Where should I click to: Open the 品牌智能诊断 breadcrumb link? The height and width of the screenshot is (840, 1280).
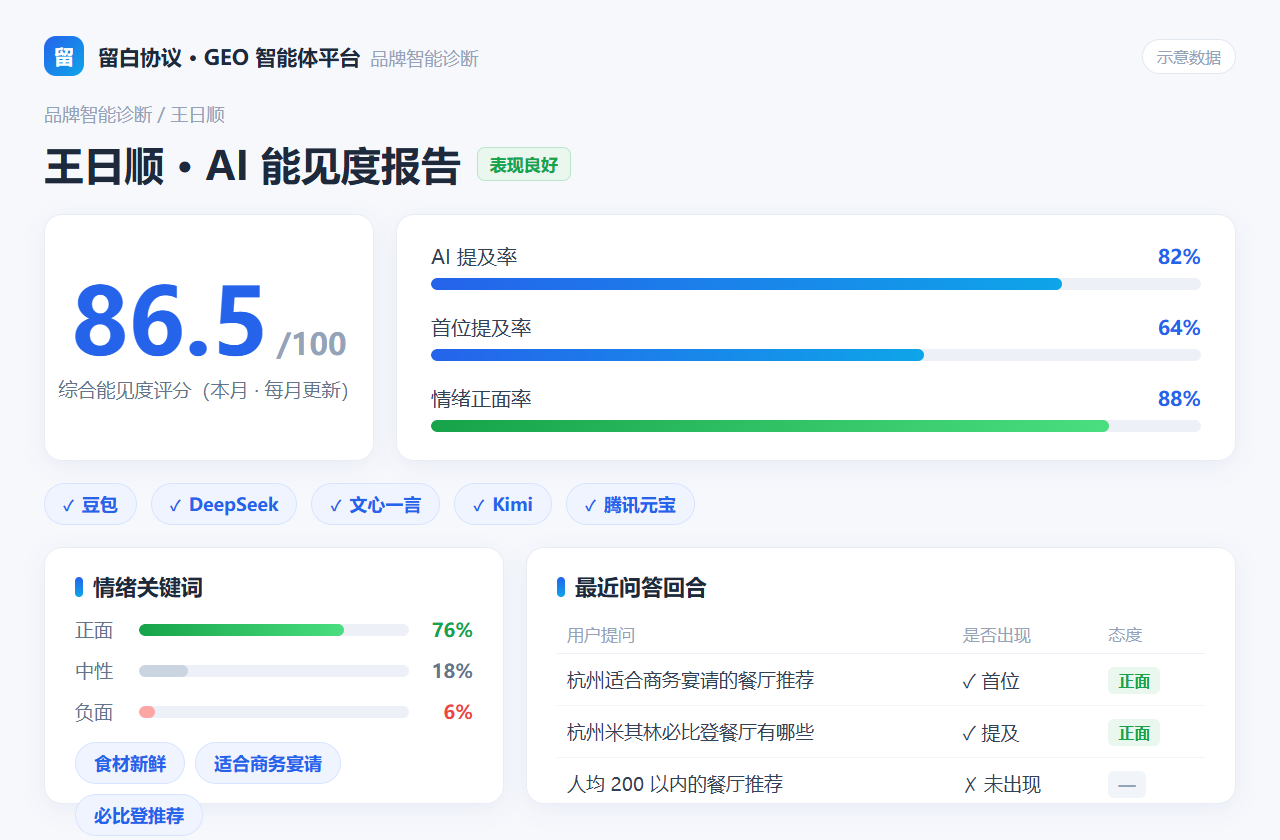click(98, 115)
